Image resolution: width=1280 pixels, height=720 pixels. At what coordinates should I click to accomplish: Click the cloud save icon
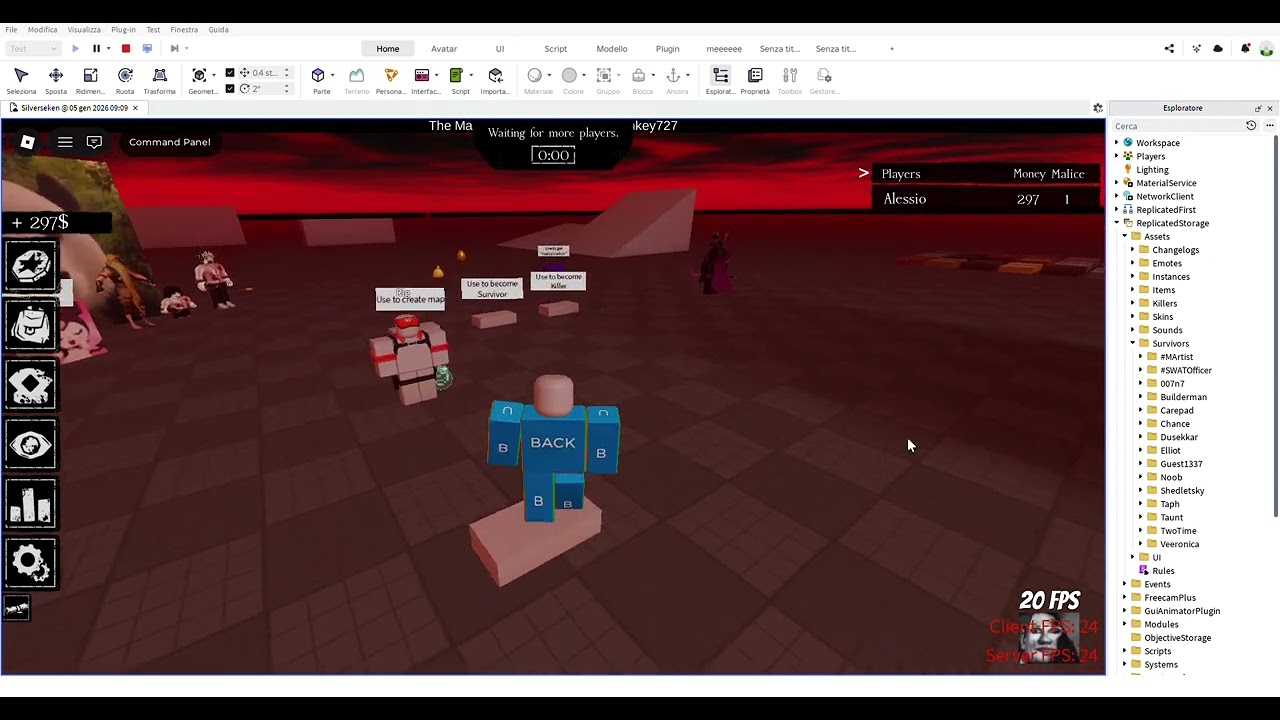pyautogui.click(x=1218, y=48)
